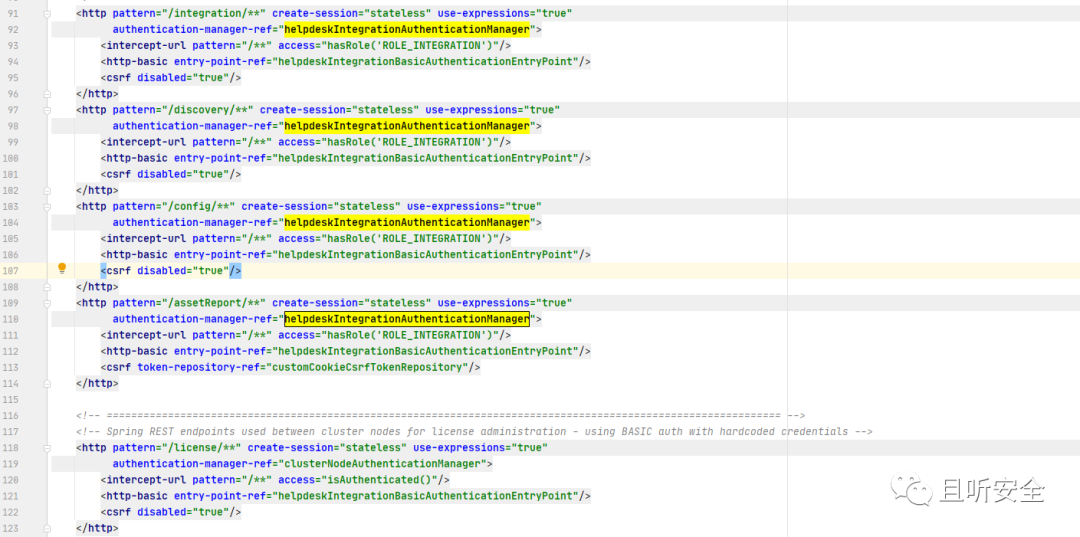1080x537 pixels.
Task: Collapse the http block starting at line 91
Action: (47, 14)
